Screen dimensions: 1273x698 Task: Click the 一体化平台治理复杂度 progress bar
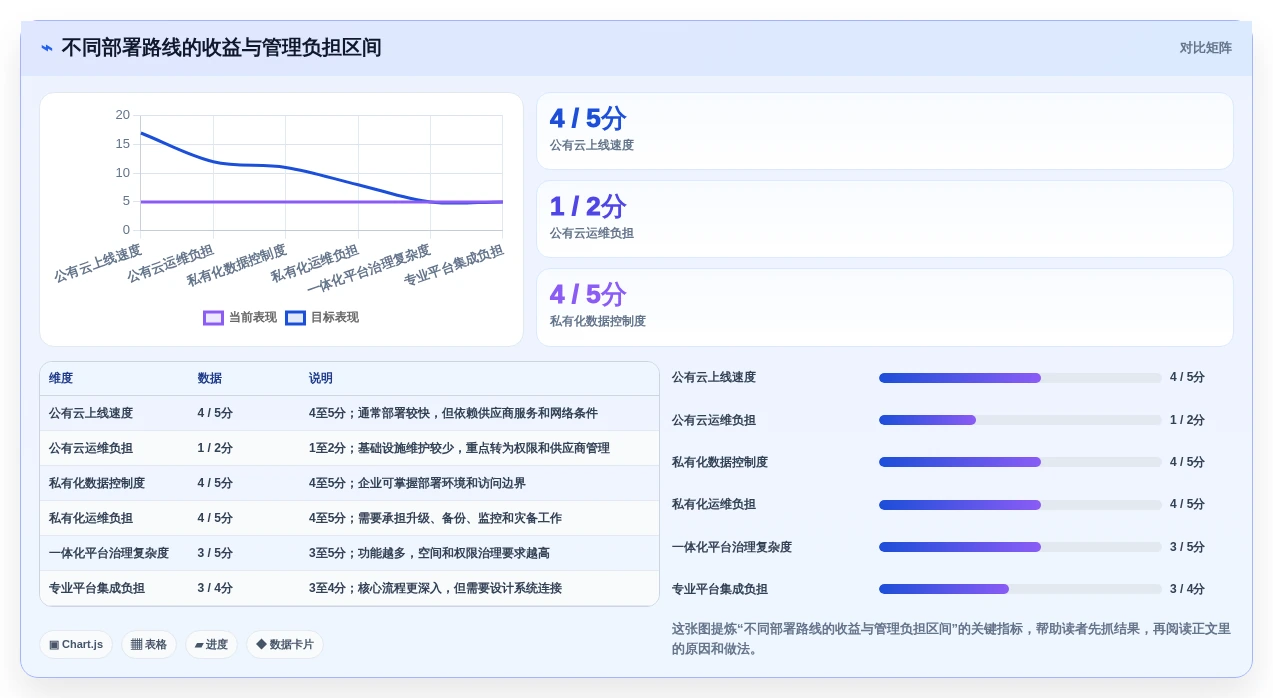1020,547
